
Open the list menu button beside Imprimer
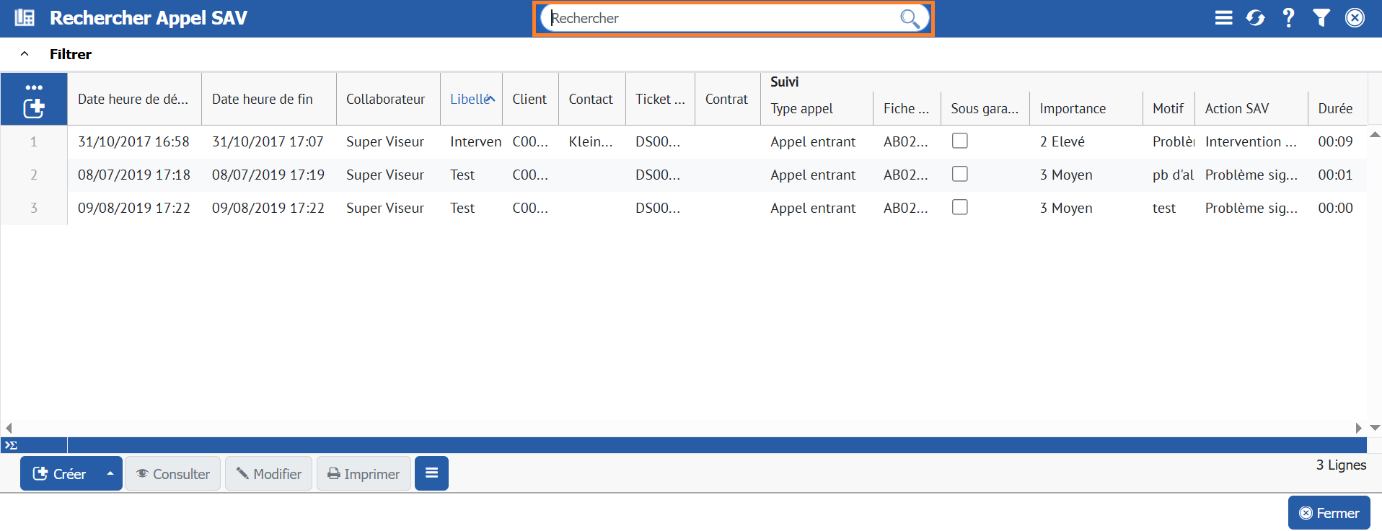432,474
